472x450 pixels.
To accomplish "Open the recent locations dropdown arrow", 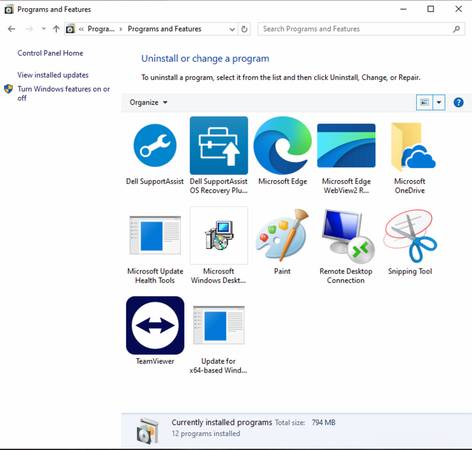I will point(44,29).
